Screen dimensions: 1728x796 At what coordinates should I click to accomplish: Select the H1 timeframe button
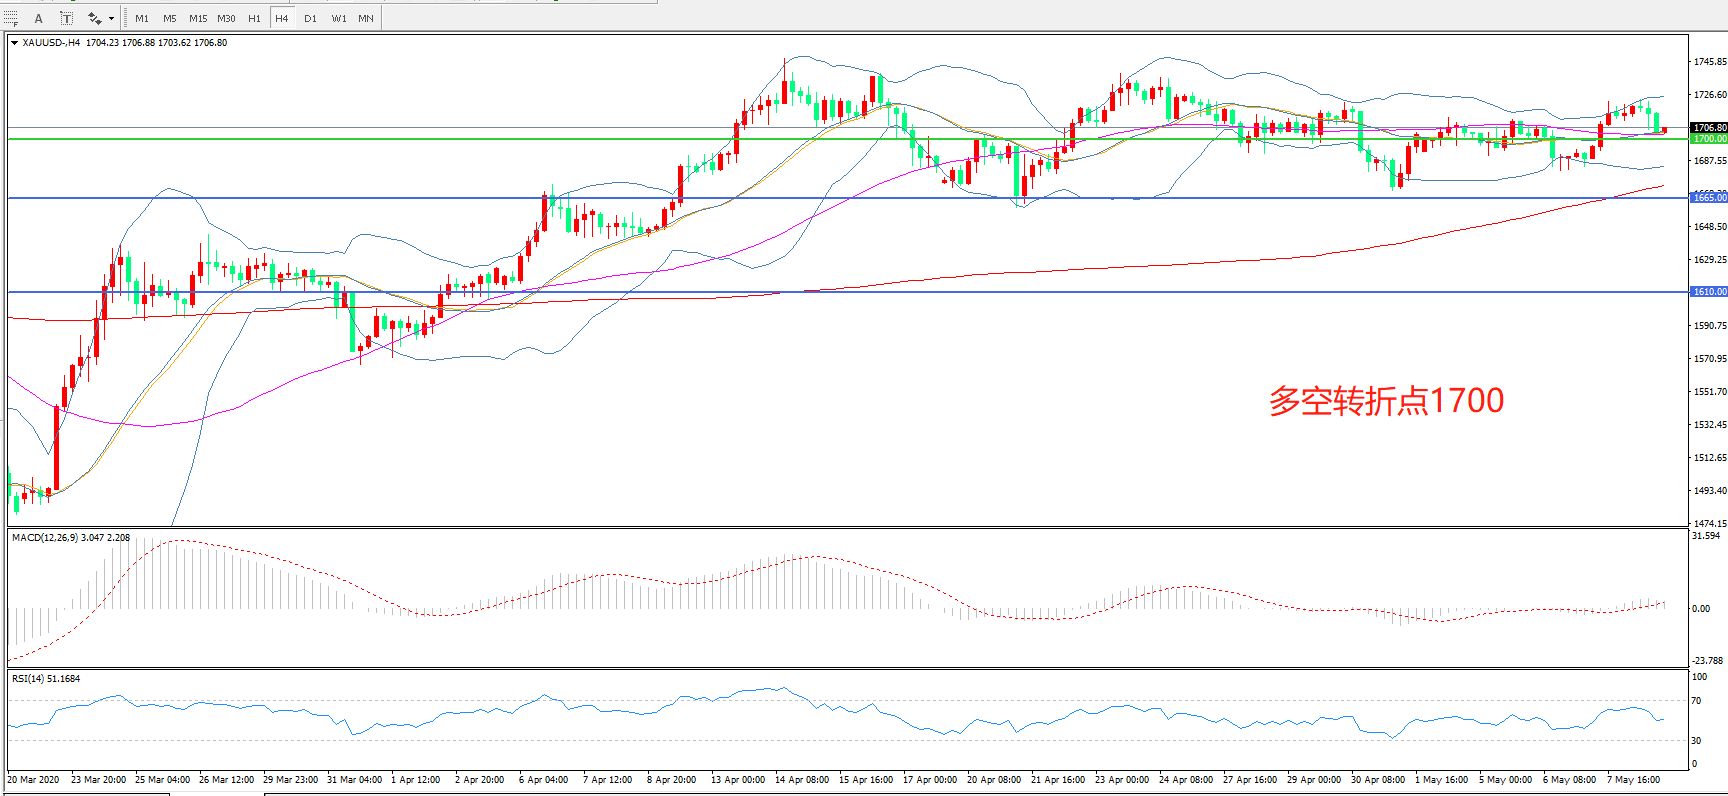point(254,18)
